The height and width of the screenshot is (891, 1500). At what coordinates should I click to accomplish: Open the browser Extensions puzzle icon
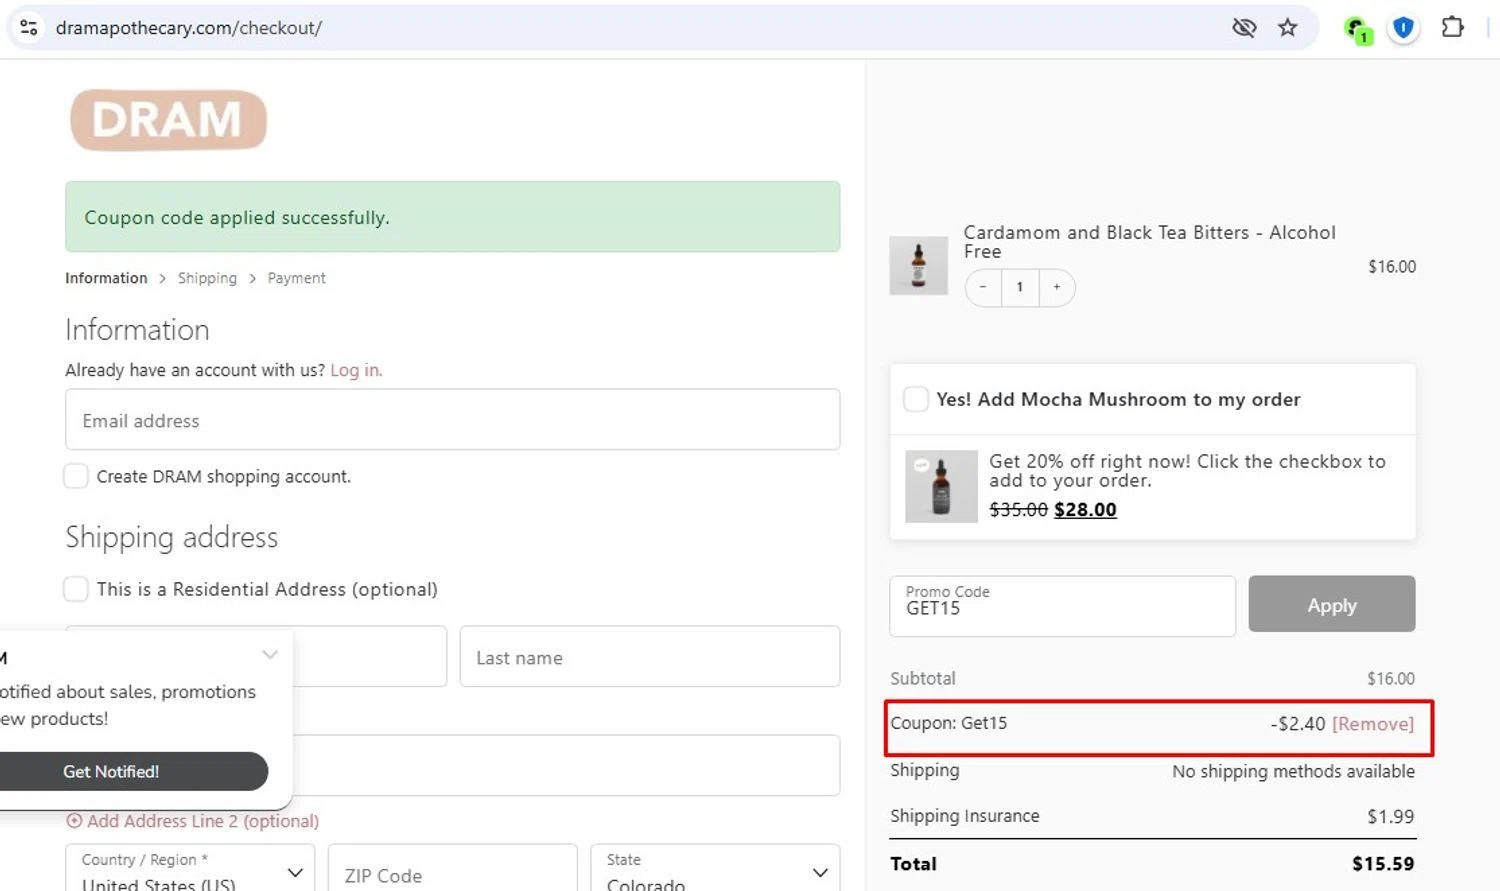pos(1453,28)
